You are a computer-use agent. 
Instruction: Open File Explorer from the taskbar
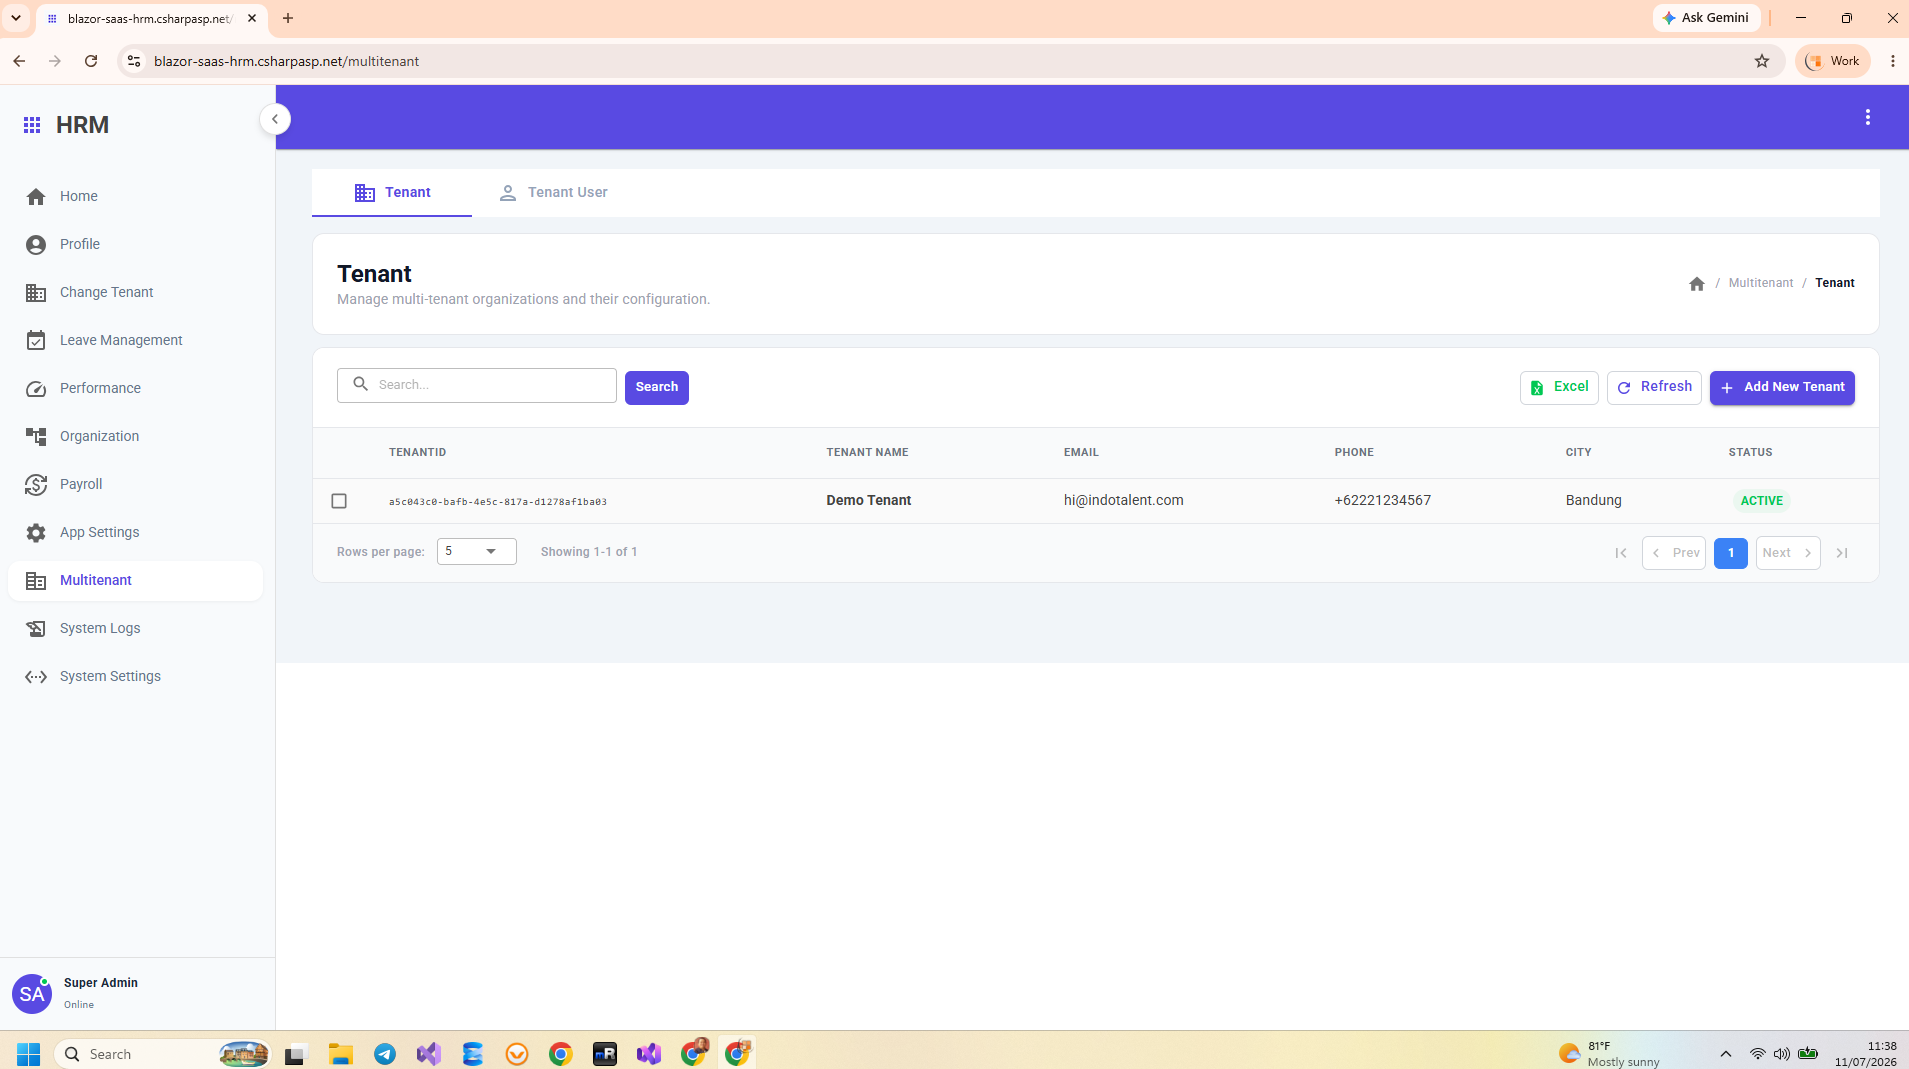[341, 1055]
